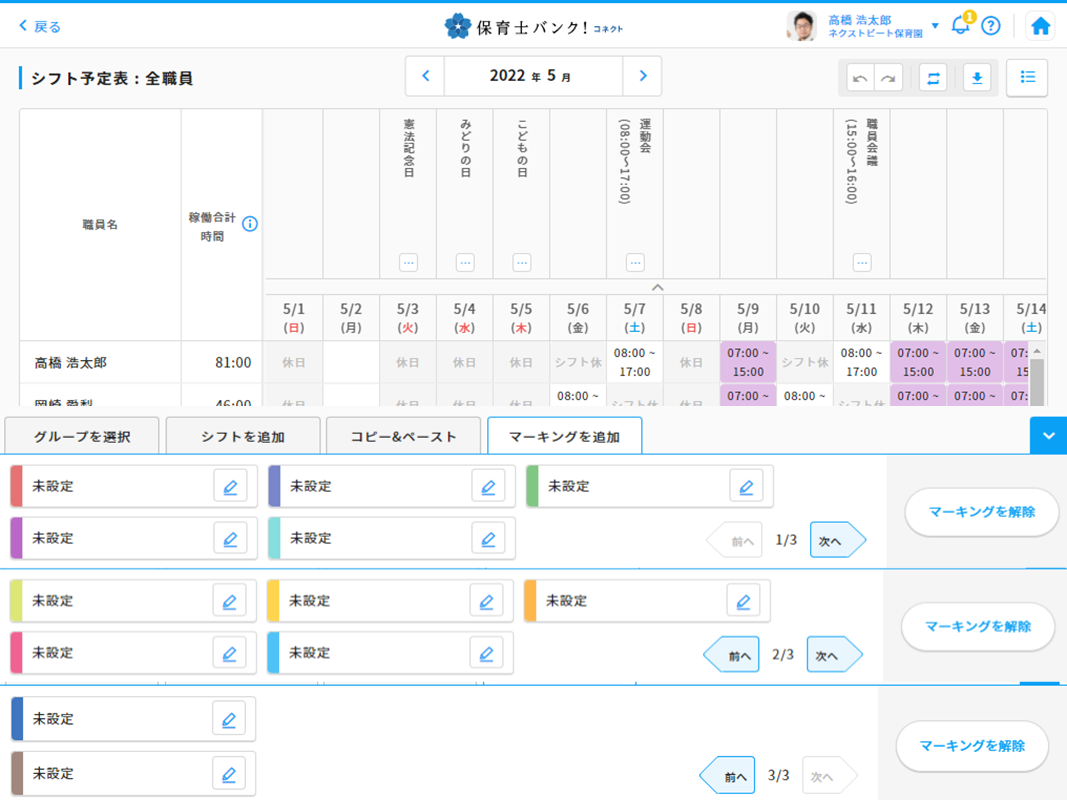Click info icon beside 稼働合計時間

[250, 224]
